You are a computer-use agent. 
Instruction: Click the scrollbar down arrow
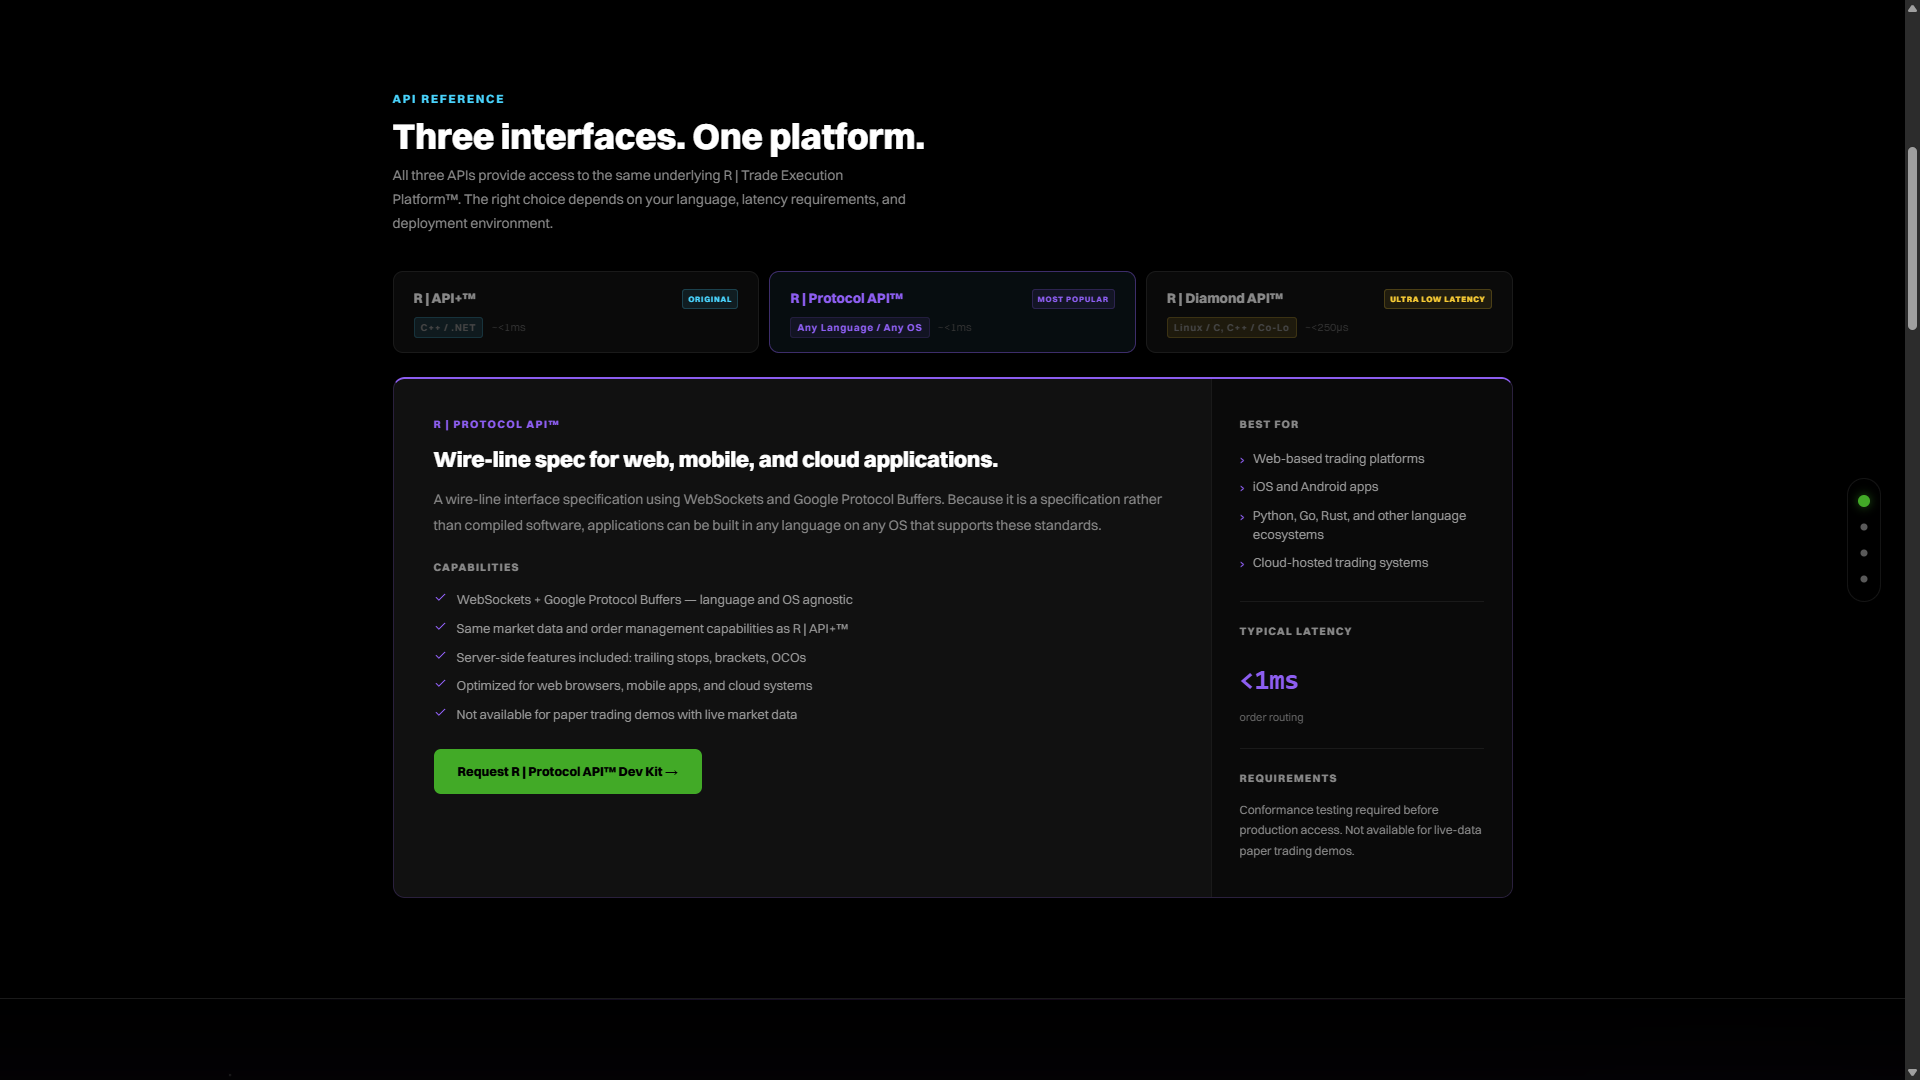[1912, 1072]
